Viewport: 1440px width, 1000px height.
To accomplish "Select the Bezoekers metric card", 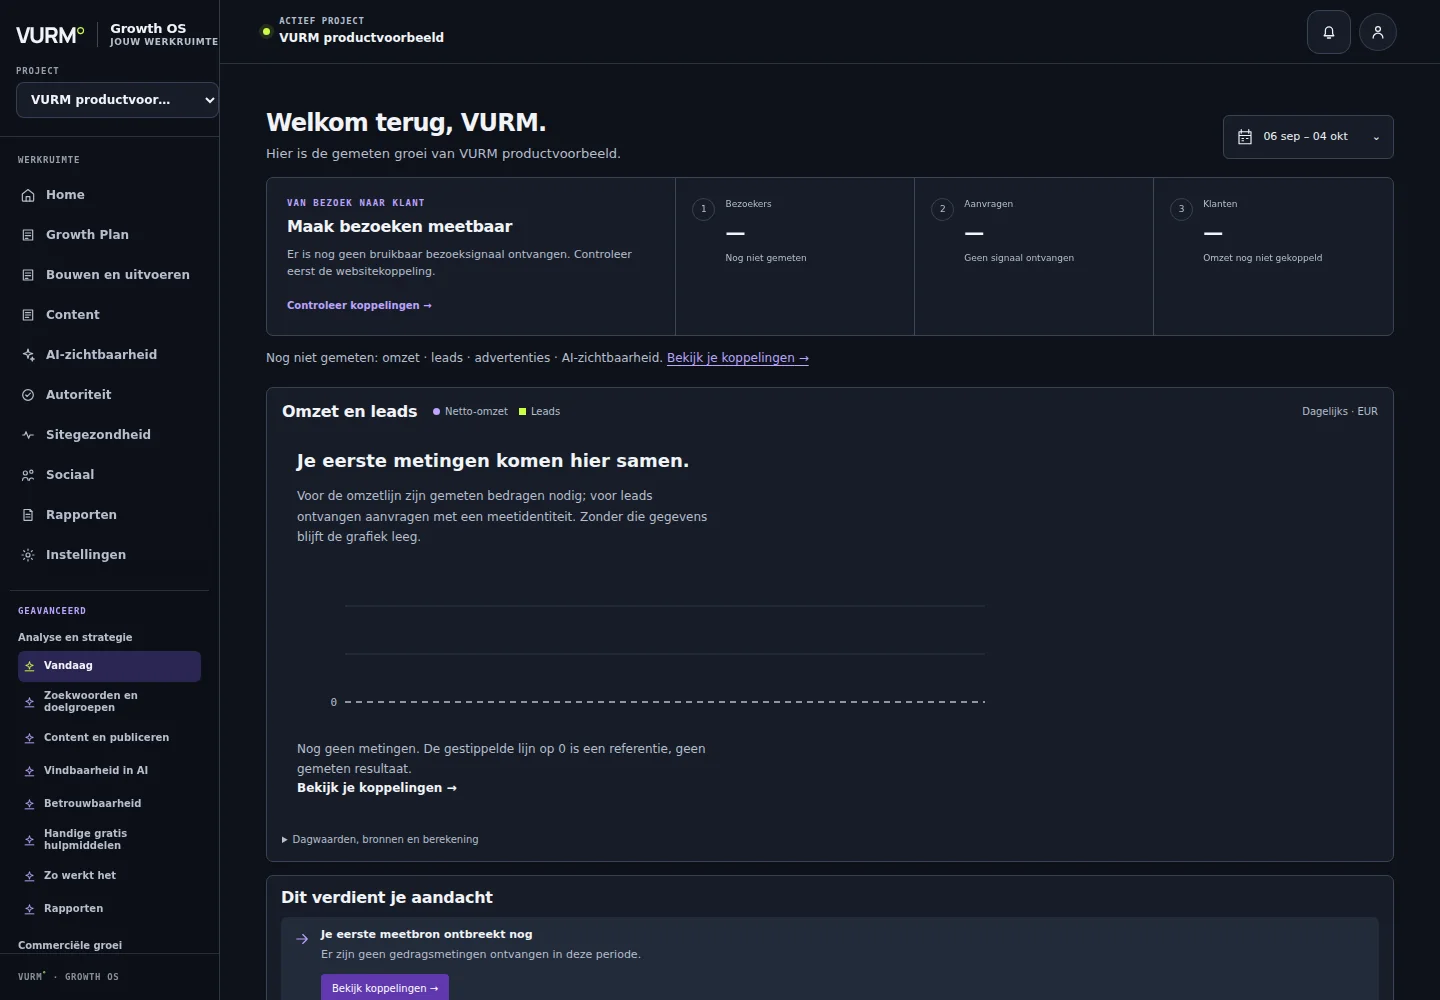I will pyautogui.click(x=795, y=256).
